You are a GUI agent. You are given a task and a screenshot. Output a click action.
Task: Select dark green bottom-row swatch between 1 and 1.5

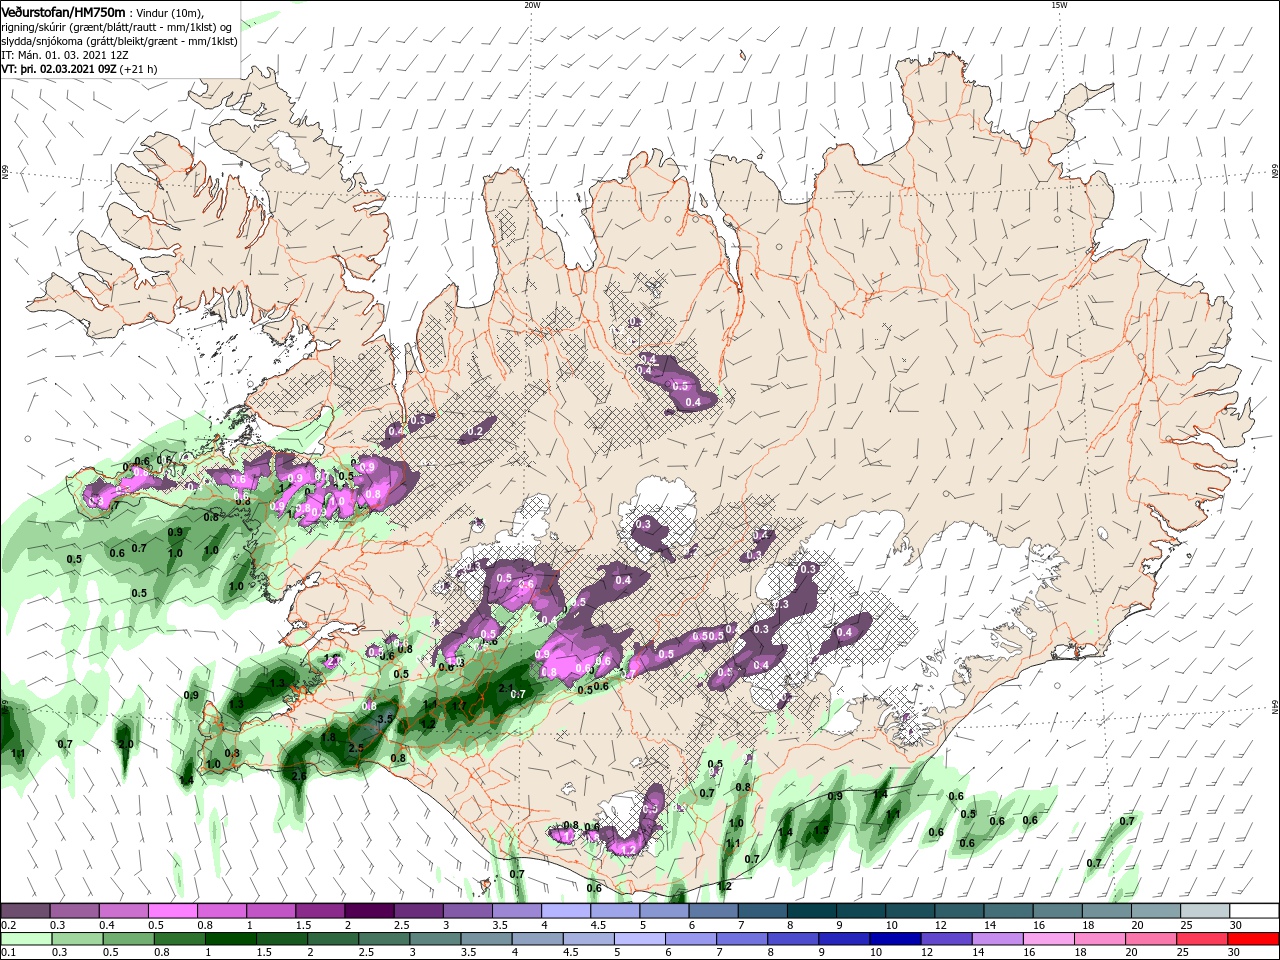point(230,939)
